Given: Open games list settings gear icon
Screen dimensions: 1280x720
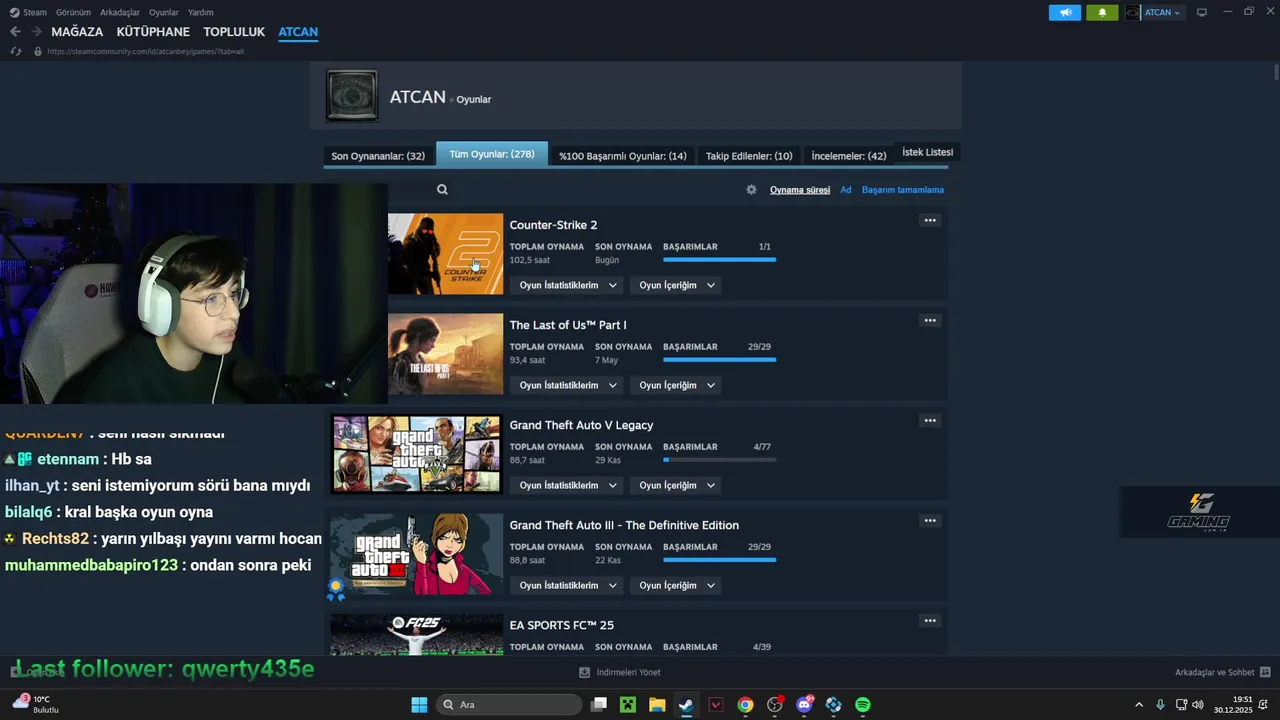Looking at the screenshot, I should [751, 190].
